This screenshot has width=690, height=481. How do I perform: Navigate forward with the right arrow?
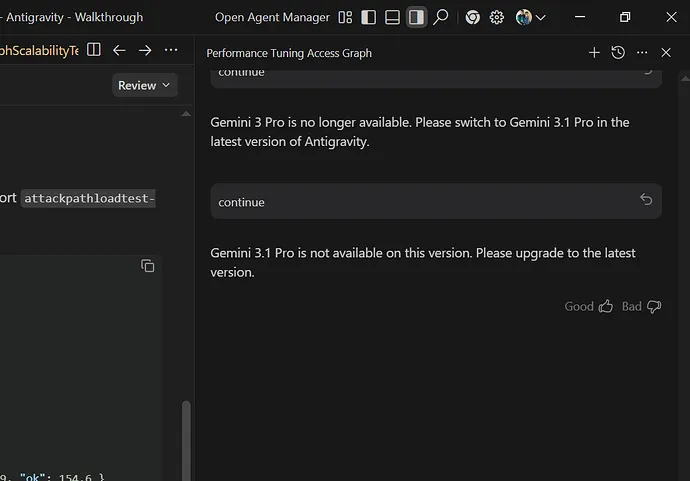145,50
